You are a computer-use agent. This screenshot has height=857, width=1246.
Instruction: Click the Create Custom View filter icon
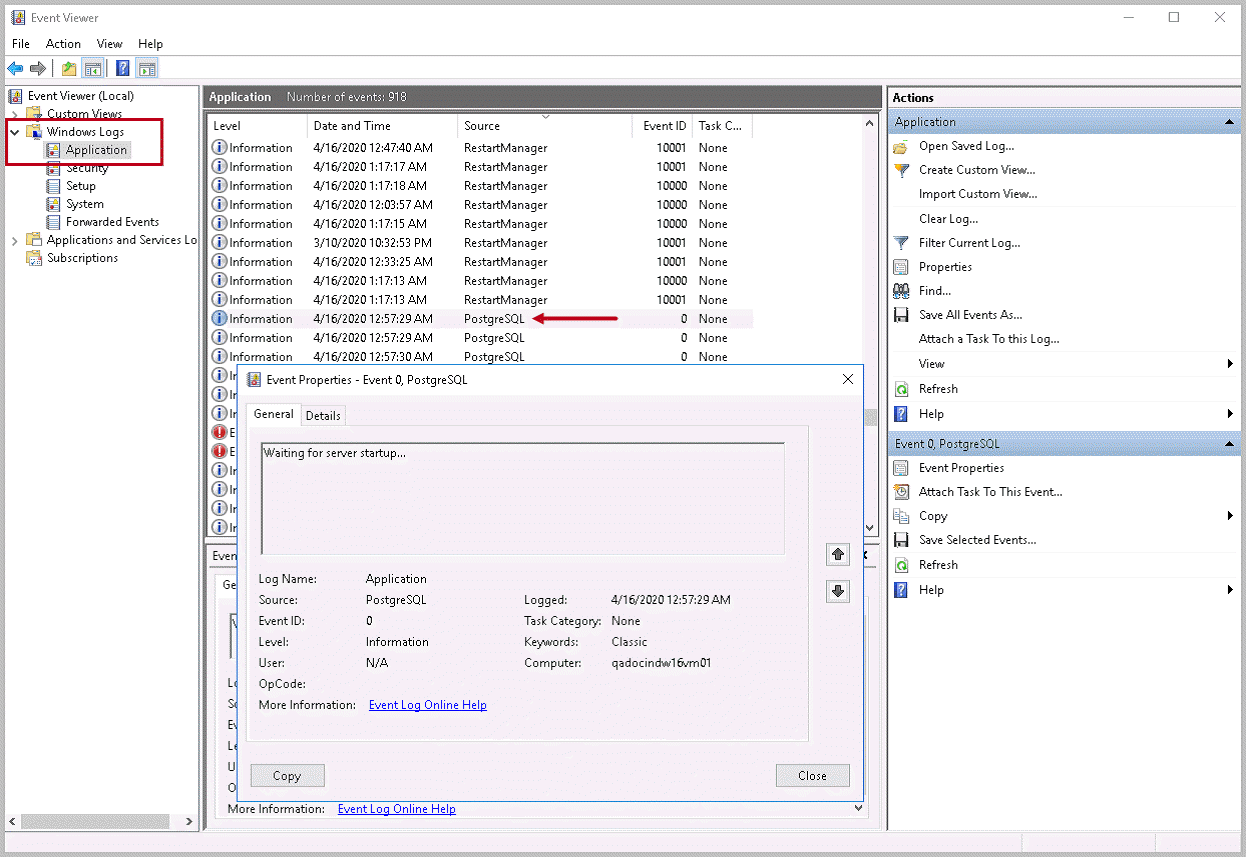[903, 169]
